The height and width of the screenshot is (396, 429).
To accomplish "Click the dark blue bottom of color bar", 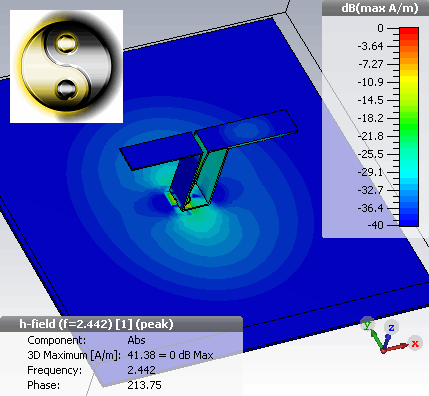I will pyautogui.click(x=409, y=218).
